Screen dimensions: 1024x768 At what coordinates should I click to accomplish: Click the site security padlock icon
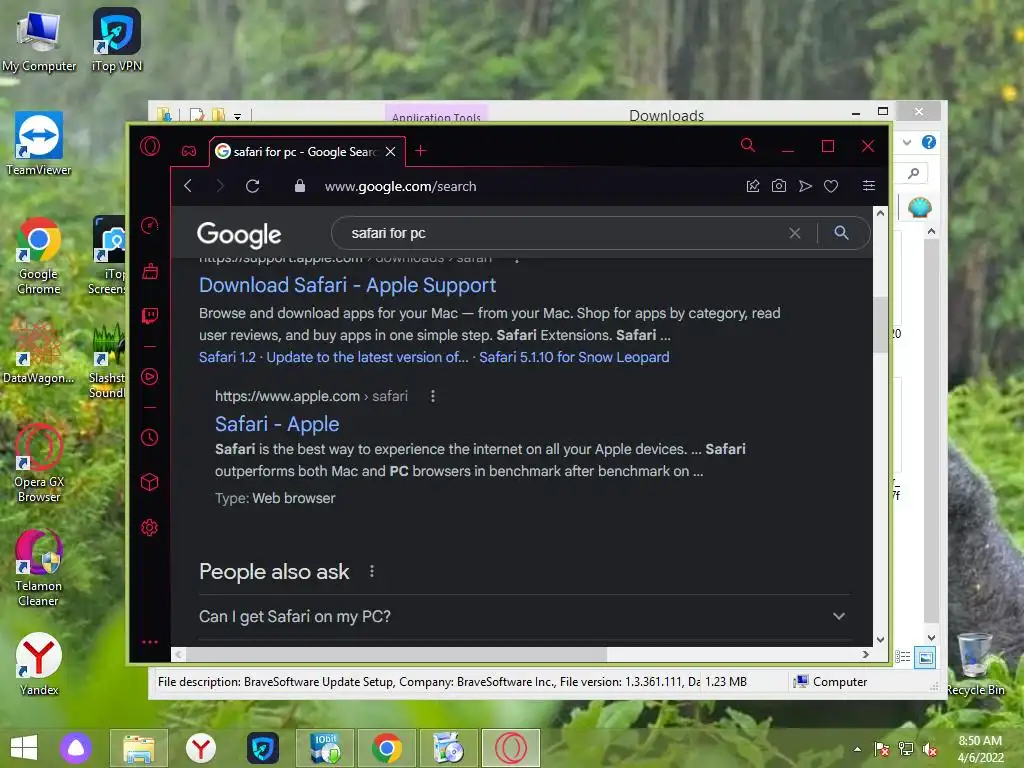pos(300,186)
